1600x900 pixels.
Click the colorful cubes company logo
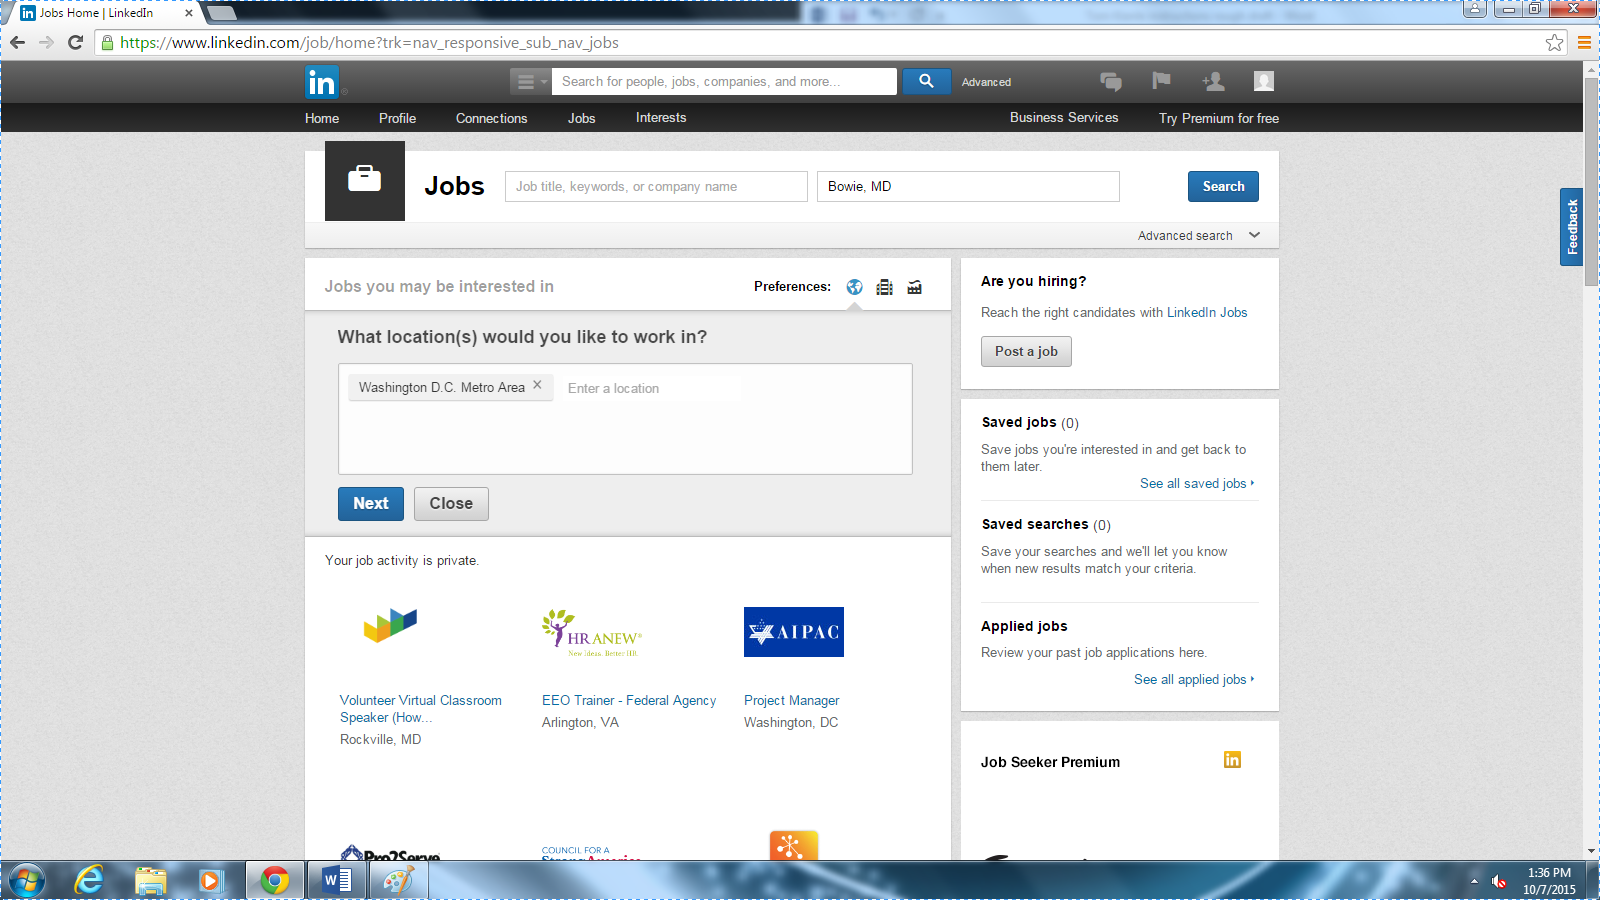(390, 625)
